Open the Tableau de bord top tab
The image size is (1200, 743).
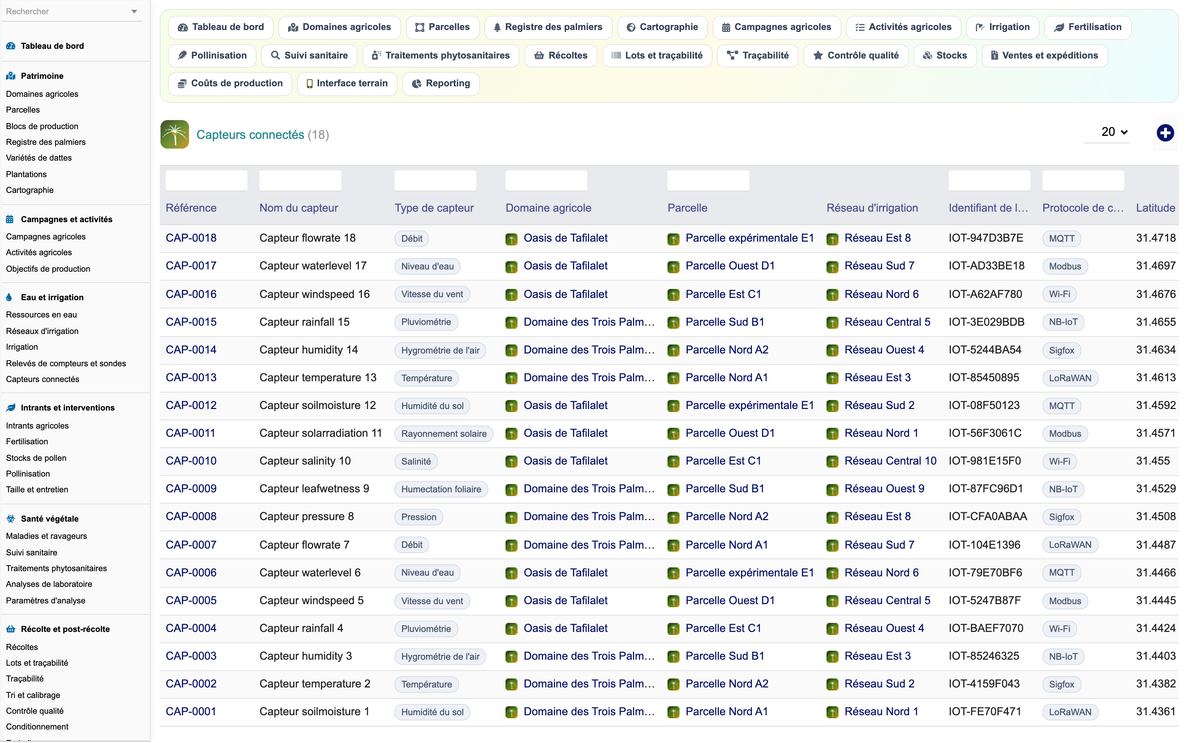point(220,27)
